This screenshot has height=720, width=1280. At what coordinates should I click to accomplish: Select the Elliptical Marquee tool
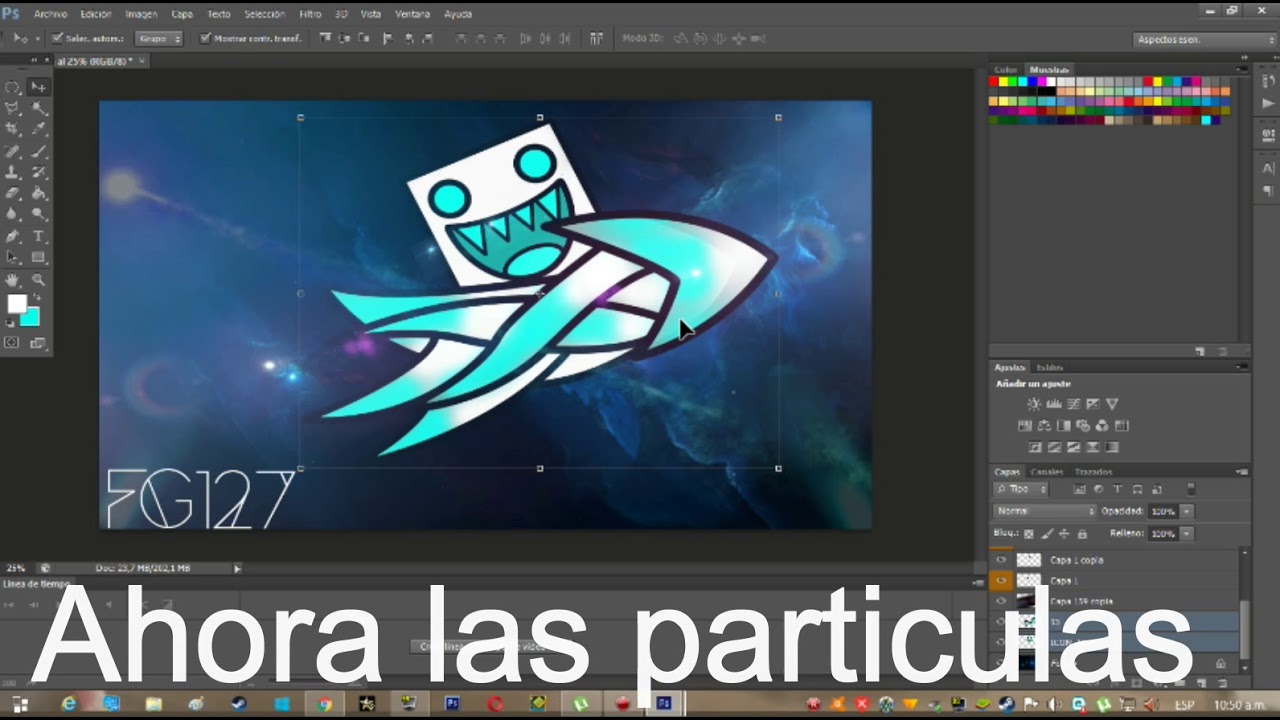[13, 88]
